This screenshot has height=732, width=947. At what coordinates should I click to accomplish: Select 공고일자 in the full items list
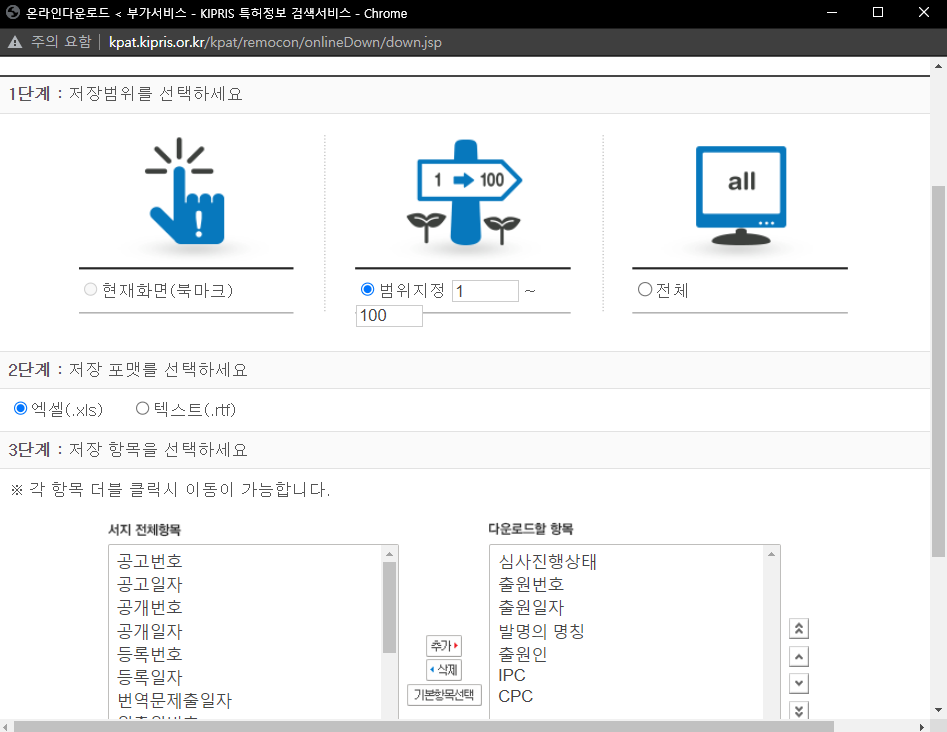tap(149, 584)
